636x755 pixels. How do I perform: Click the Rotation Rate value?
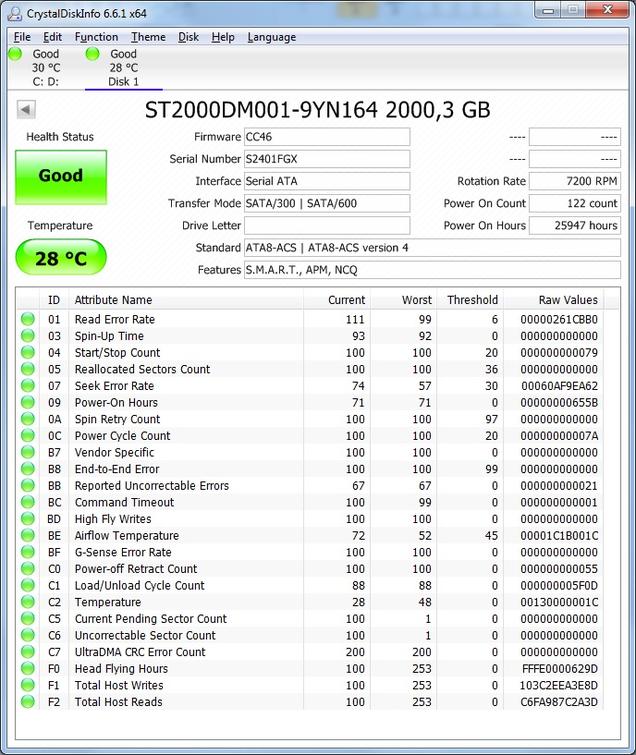click(x=575, y=181)
